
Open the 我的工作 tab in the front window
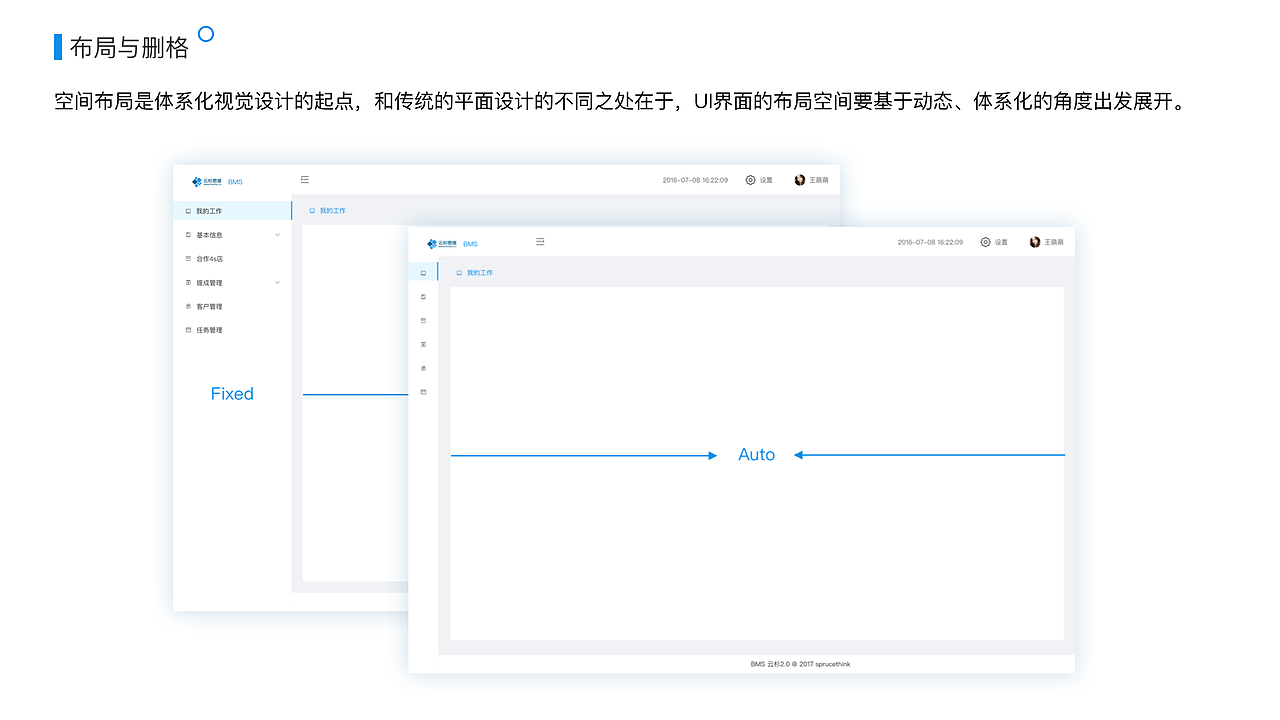coord(478,271)
